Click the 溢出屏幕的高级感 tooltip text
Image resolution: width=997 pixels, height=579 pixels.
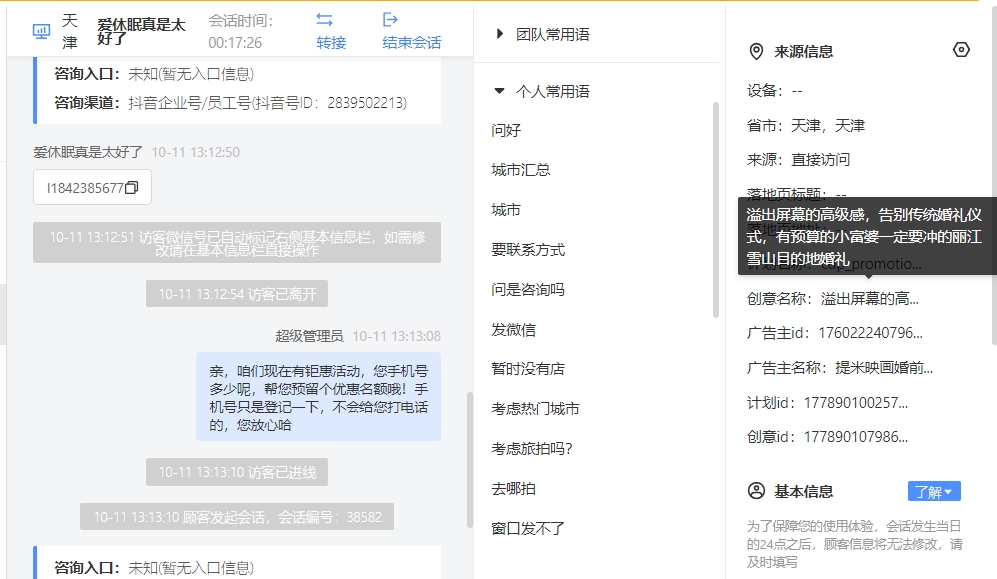(864, 236)
